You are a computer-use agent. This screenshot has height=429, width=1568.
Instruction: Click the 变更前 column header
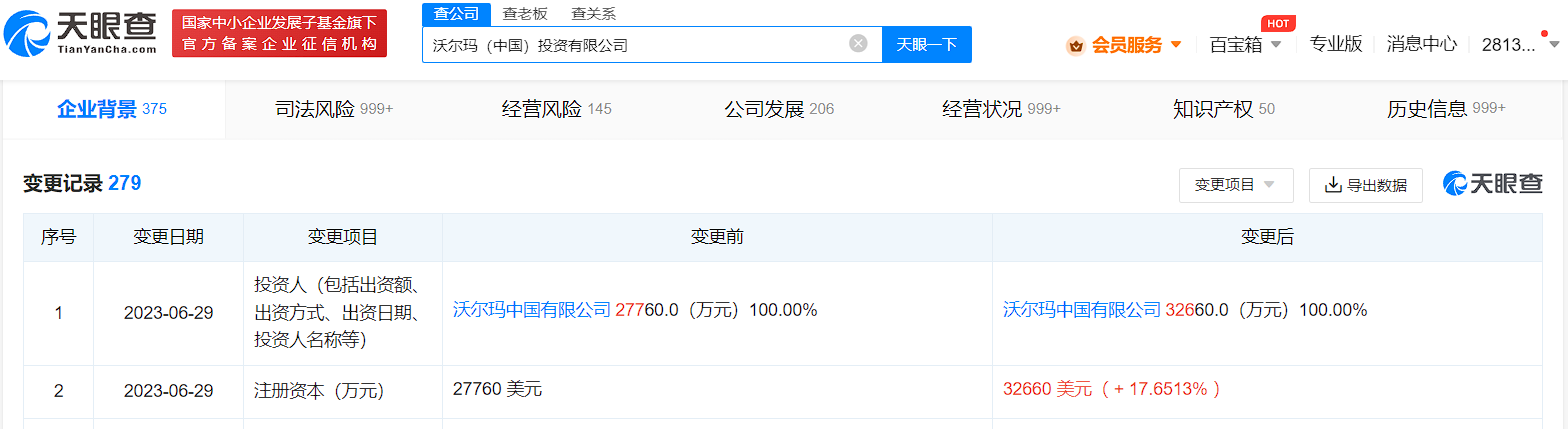(717, 237)
